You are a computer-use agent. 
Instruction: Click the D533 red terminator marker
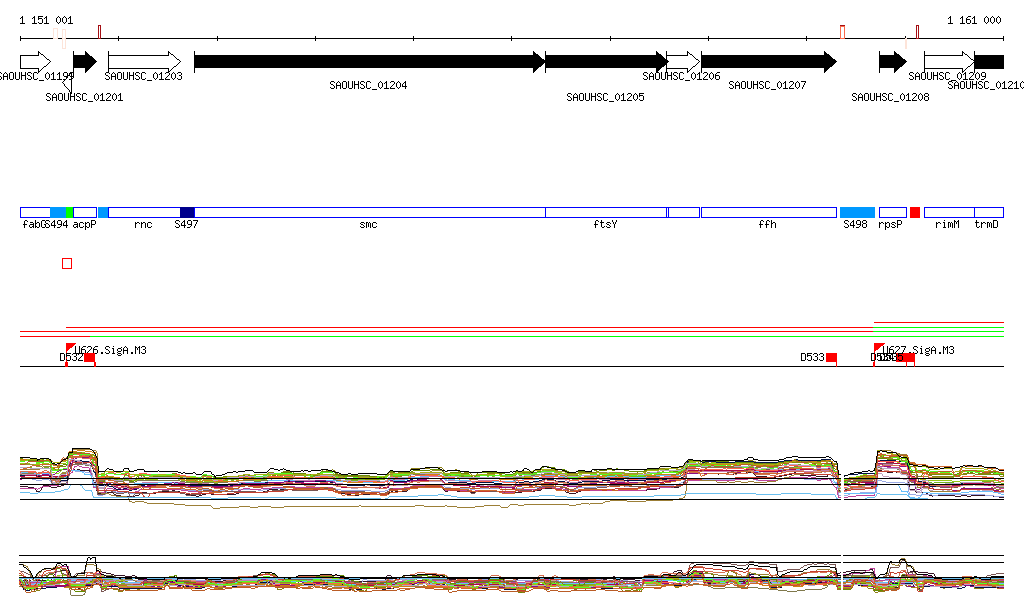831,357
